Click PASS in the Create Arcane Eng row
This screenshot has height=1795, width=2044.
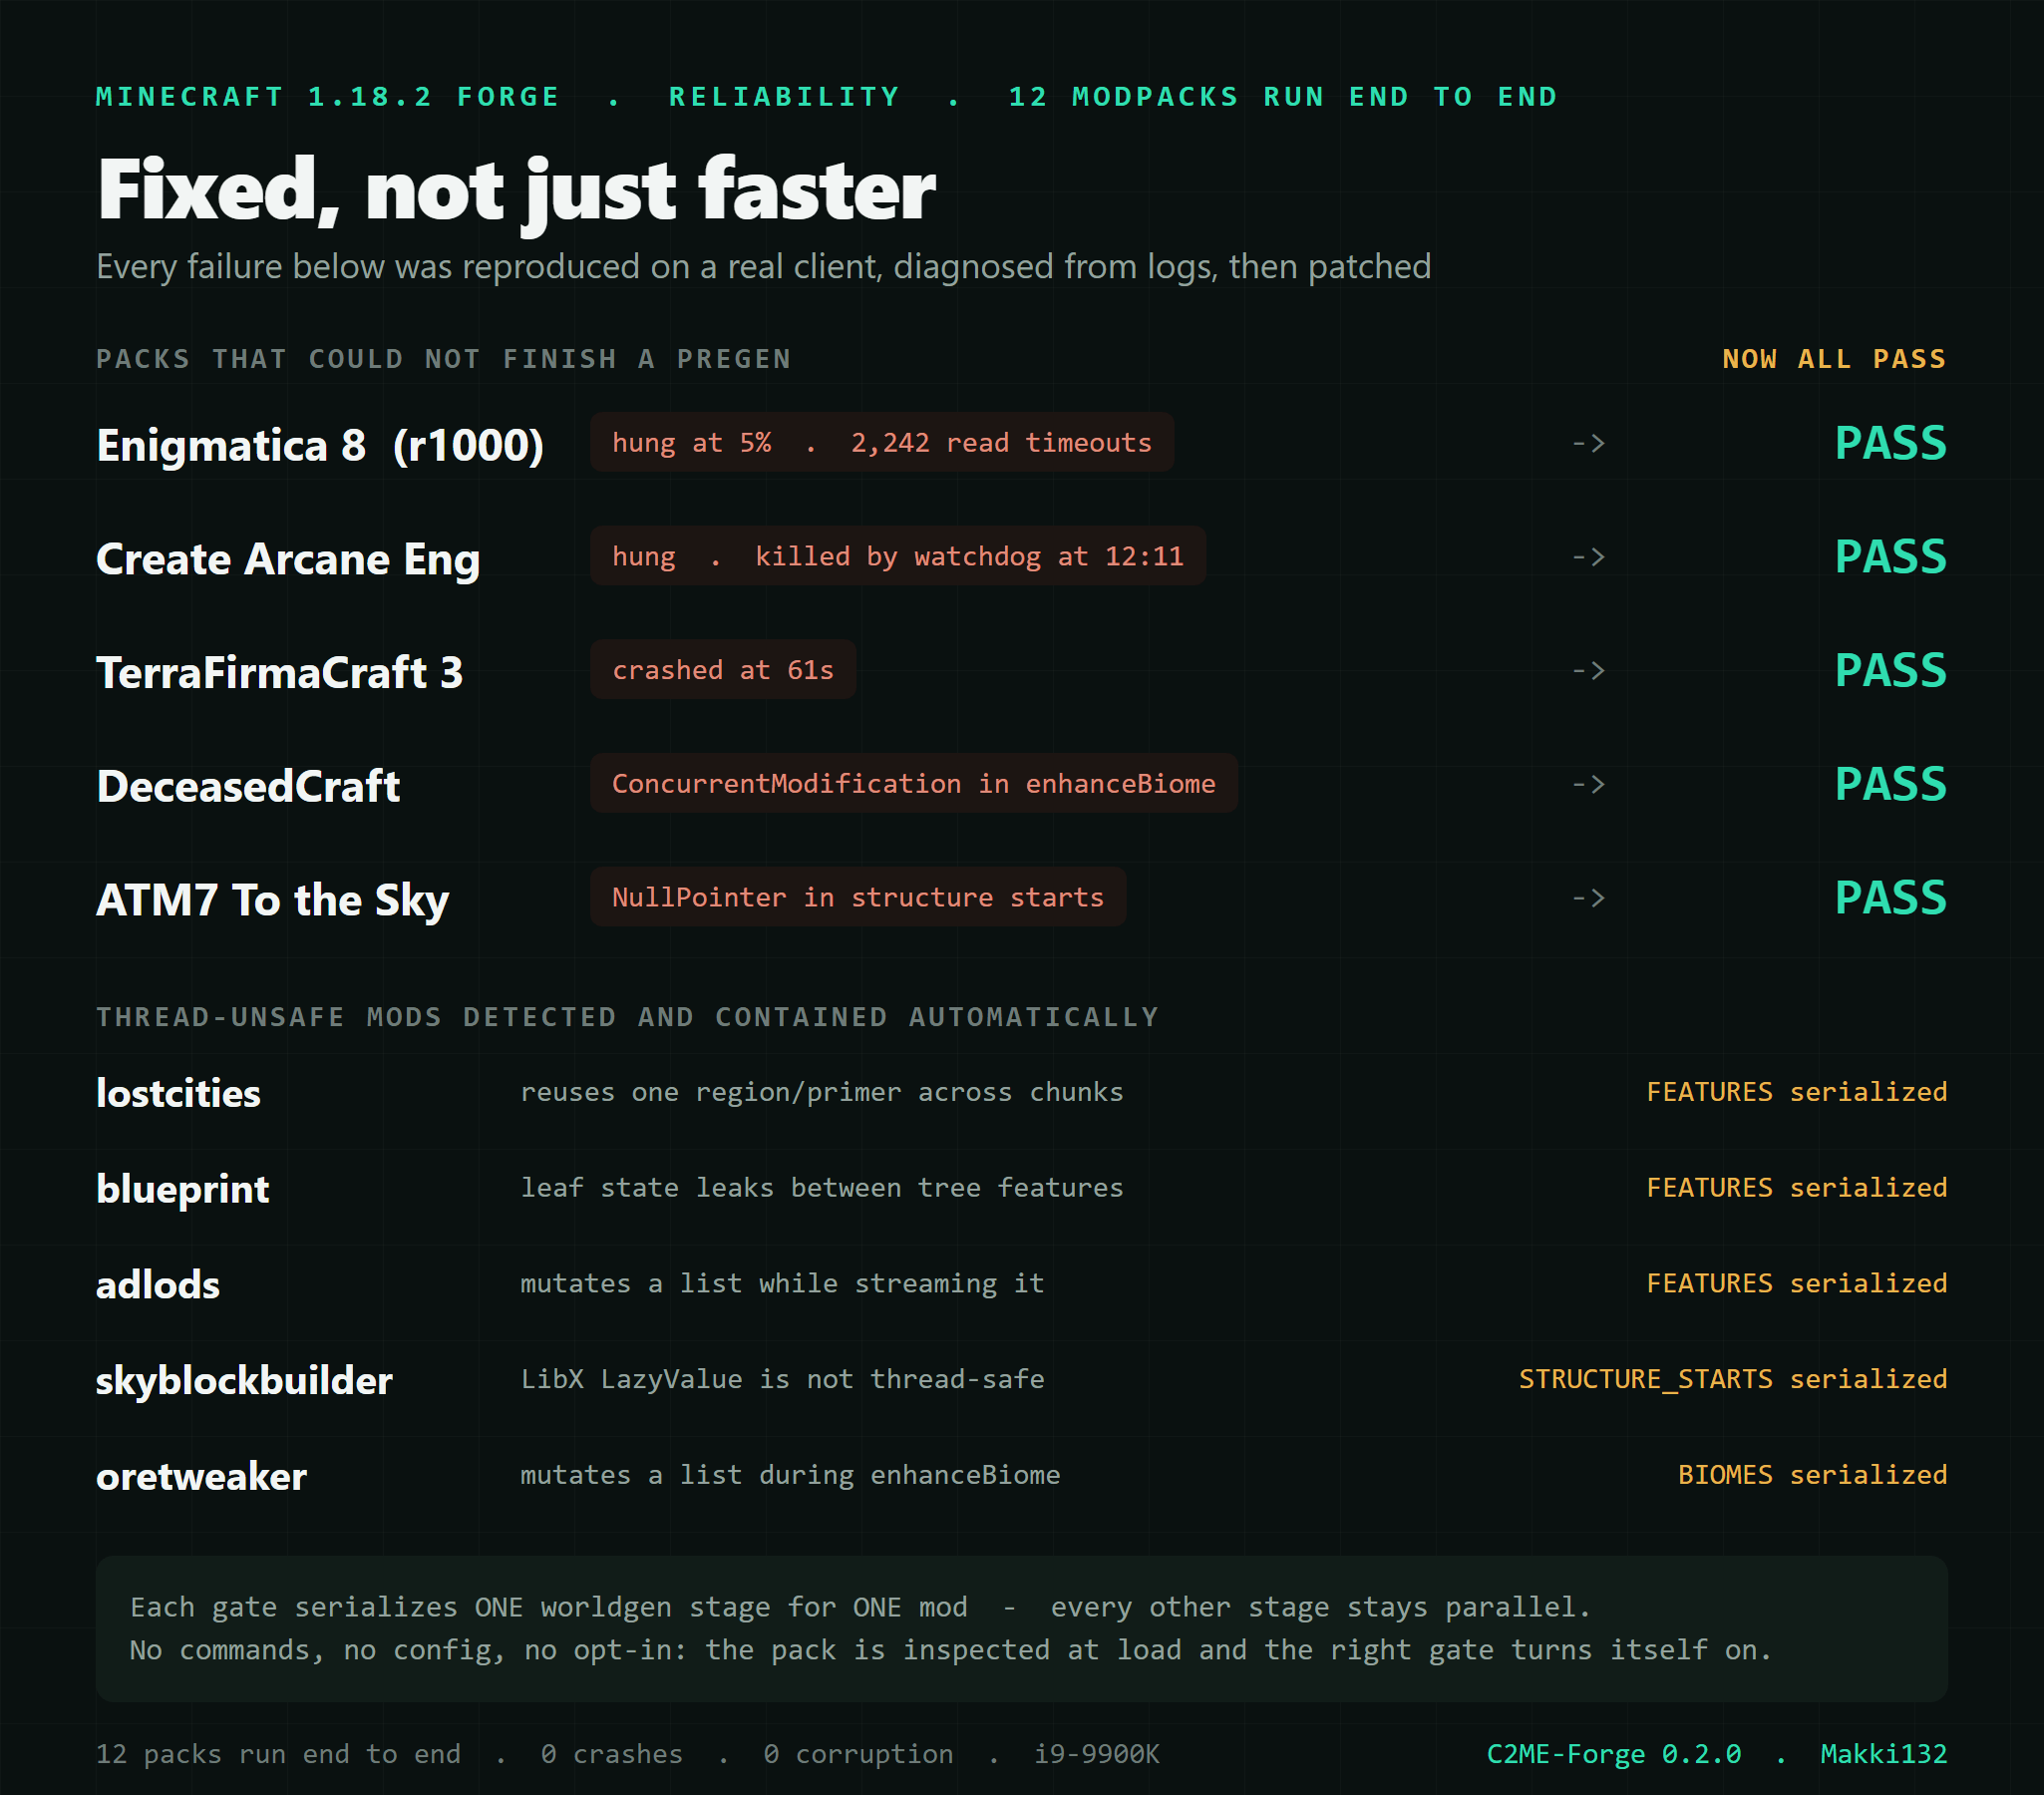1890,557
